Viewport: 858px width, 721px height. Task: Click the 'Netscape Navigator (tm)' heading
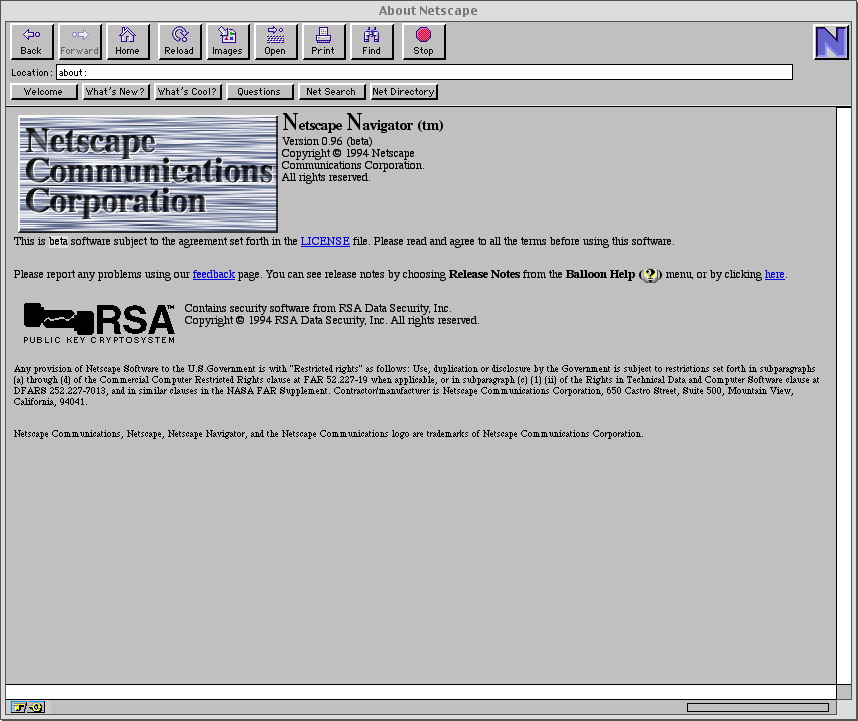[x=362, y=123]
